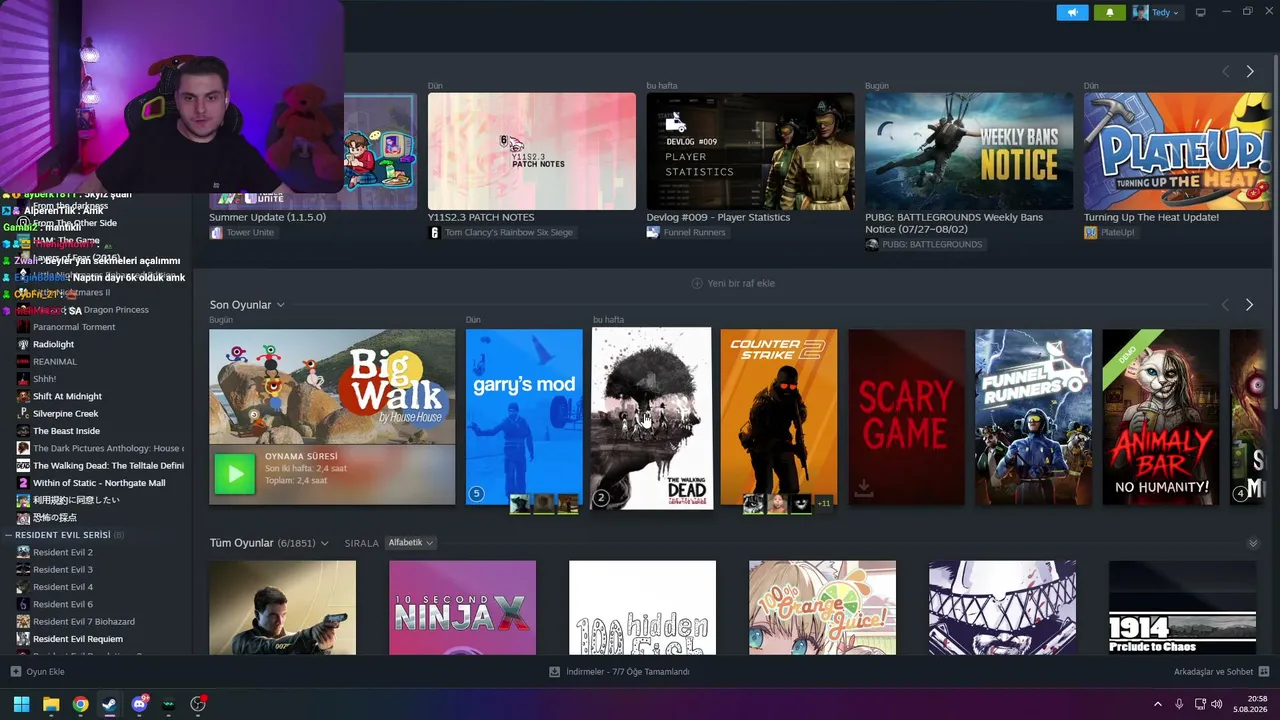Image resolution: width=1280 pixels, height=720 pixels.
Task: Open the Windows Start menu
Action: pos(21,704)
